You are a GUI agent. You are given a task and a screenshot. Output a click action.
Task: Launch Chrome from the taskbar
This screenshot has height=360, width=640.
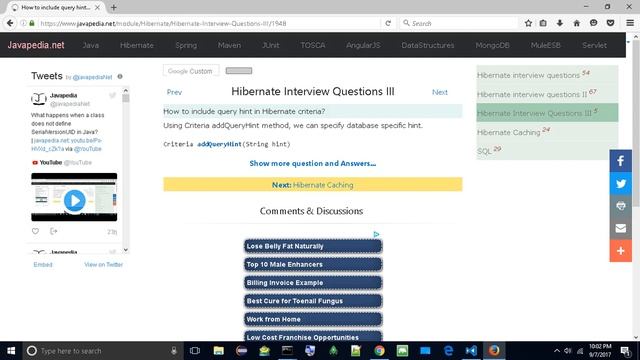point(379,351)
